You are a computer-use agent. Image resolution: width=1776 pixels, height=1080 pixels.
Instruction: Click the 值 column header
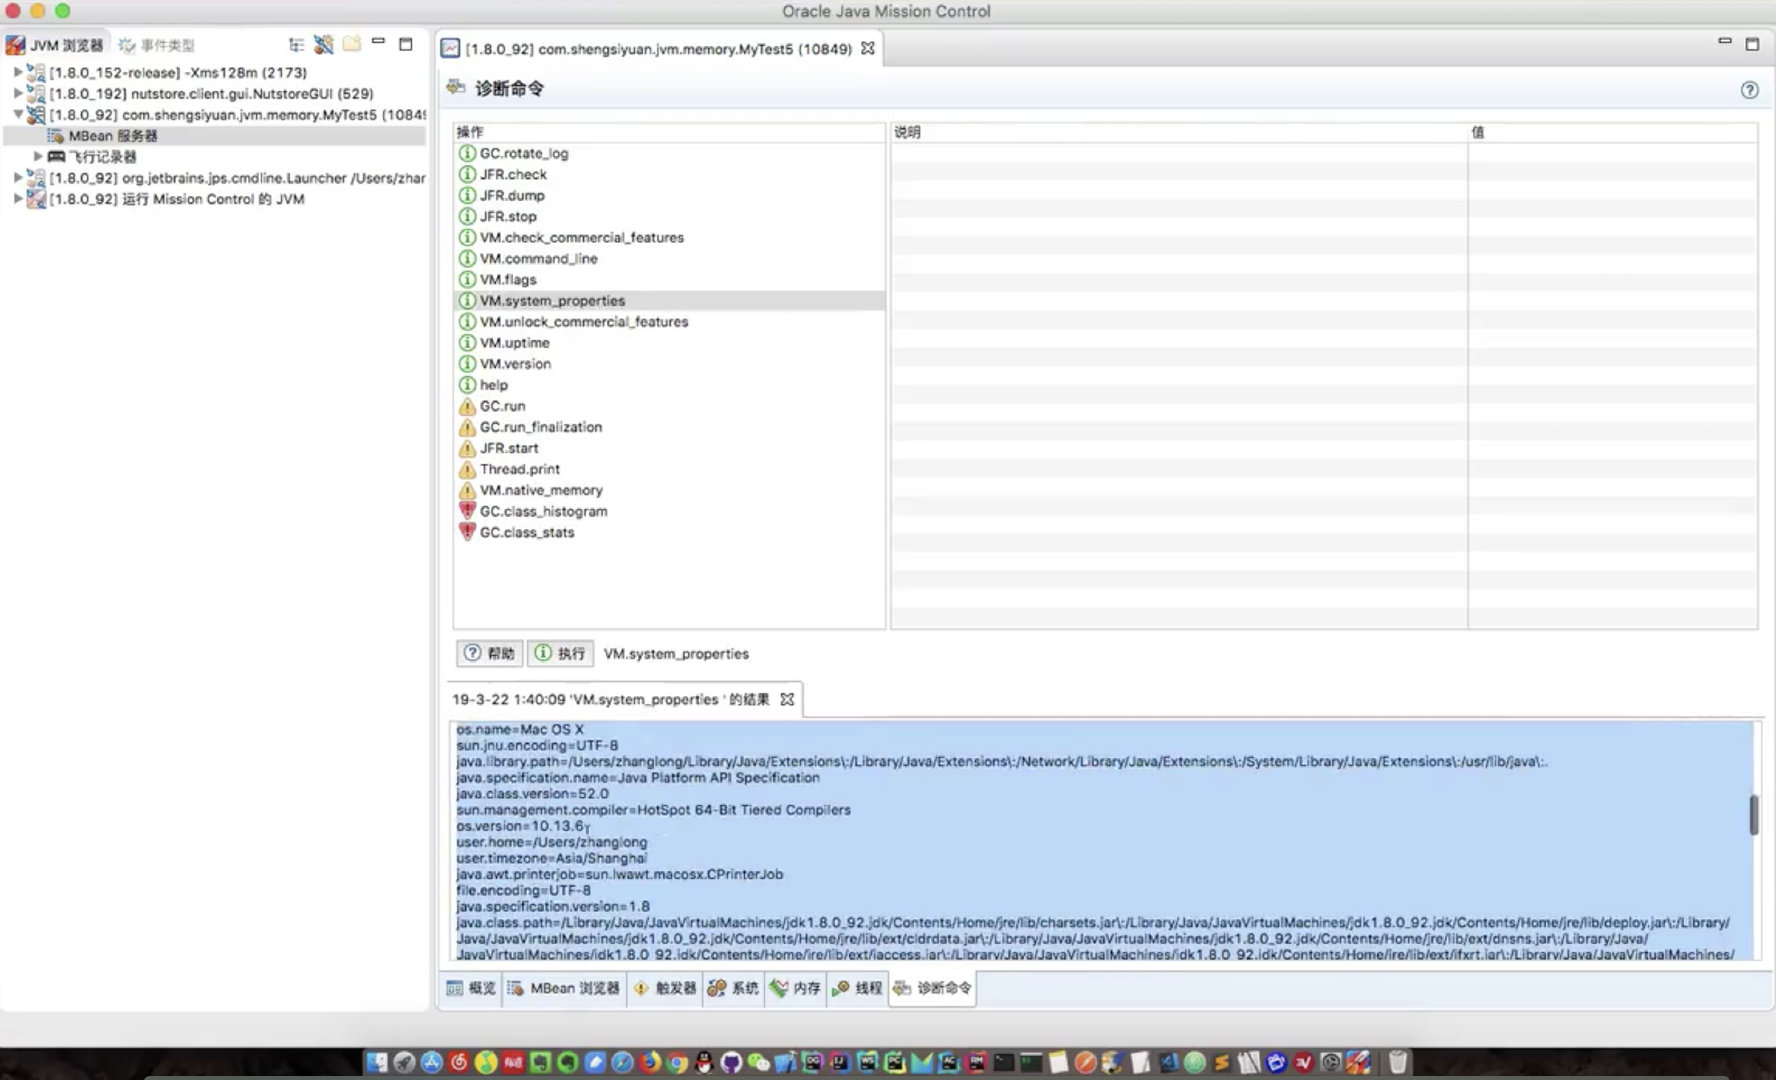coord(1612,132)
